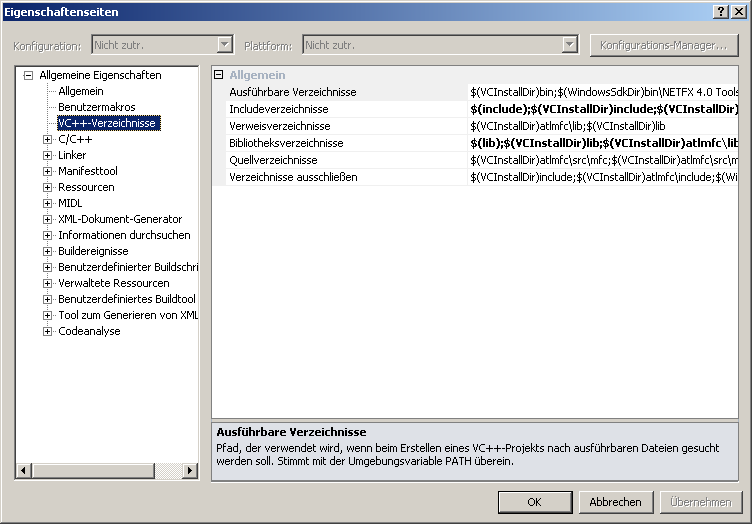Select Verwaltete Ressourcen tree label

click(x=114, y=283)
